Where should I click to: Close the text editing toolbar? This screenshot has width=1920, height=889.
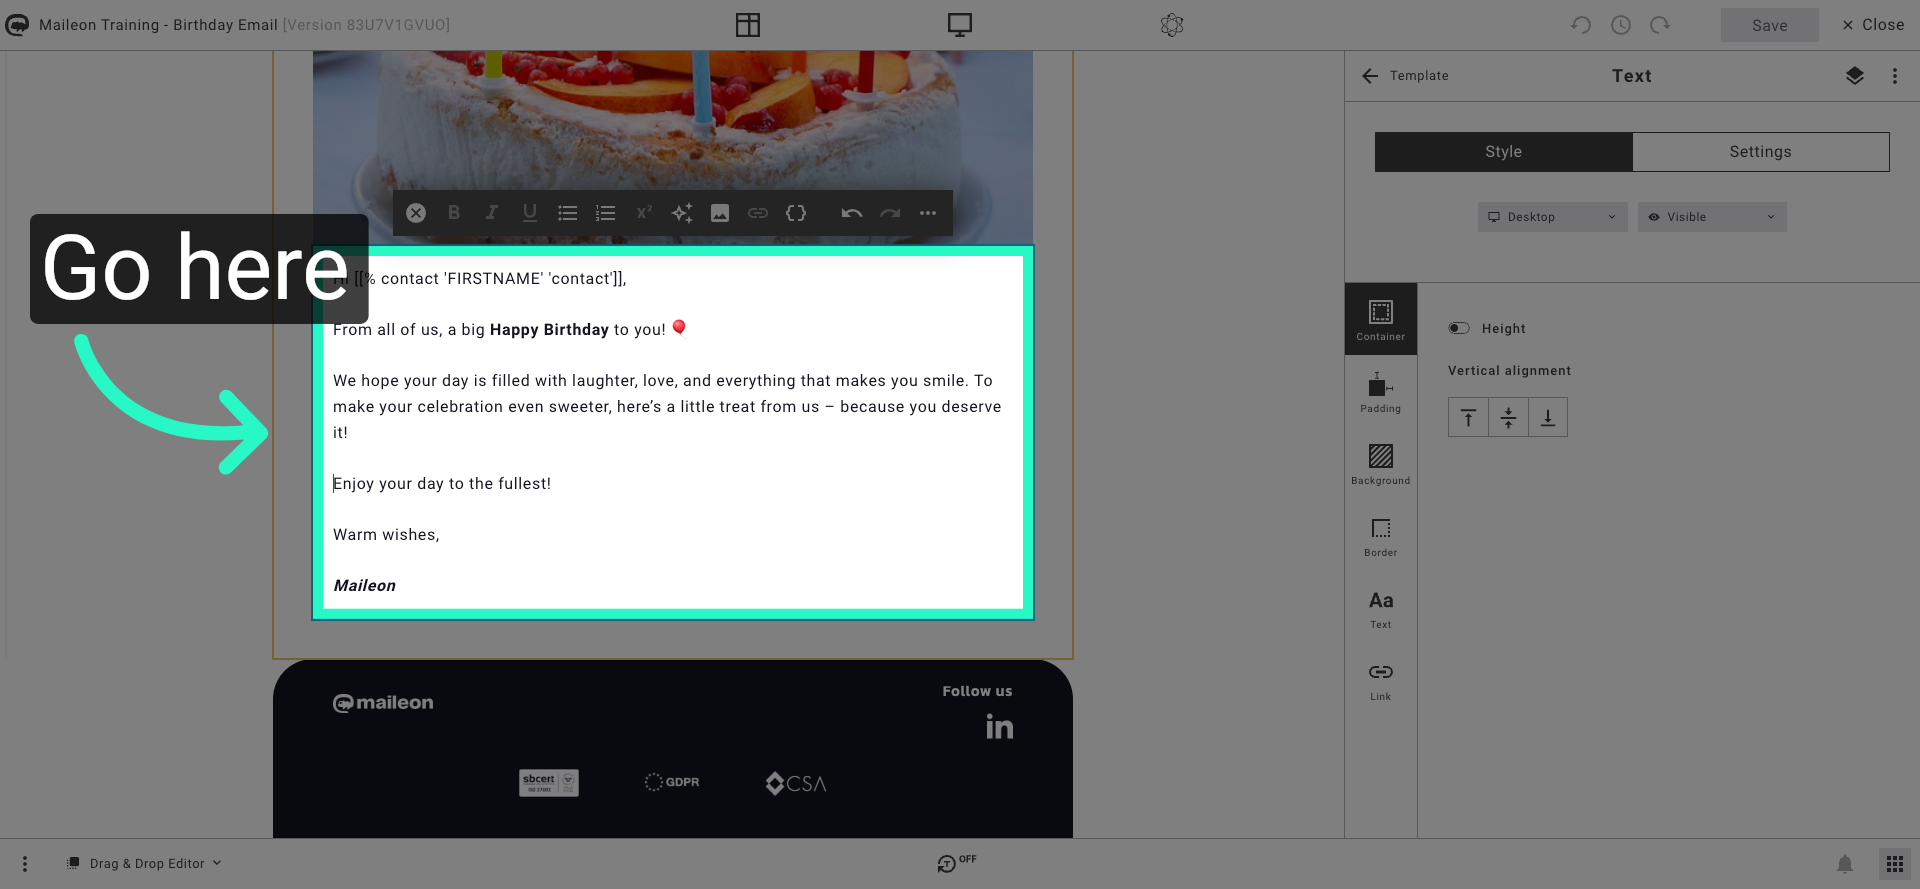416,213
